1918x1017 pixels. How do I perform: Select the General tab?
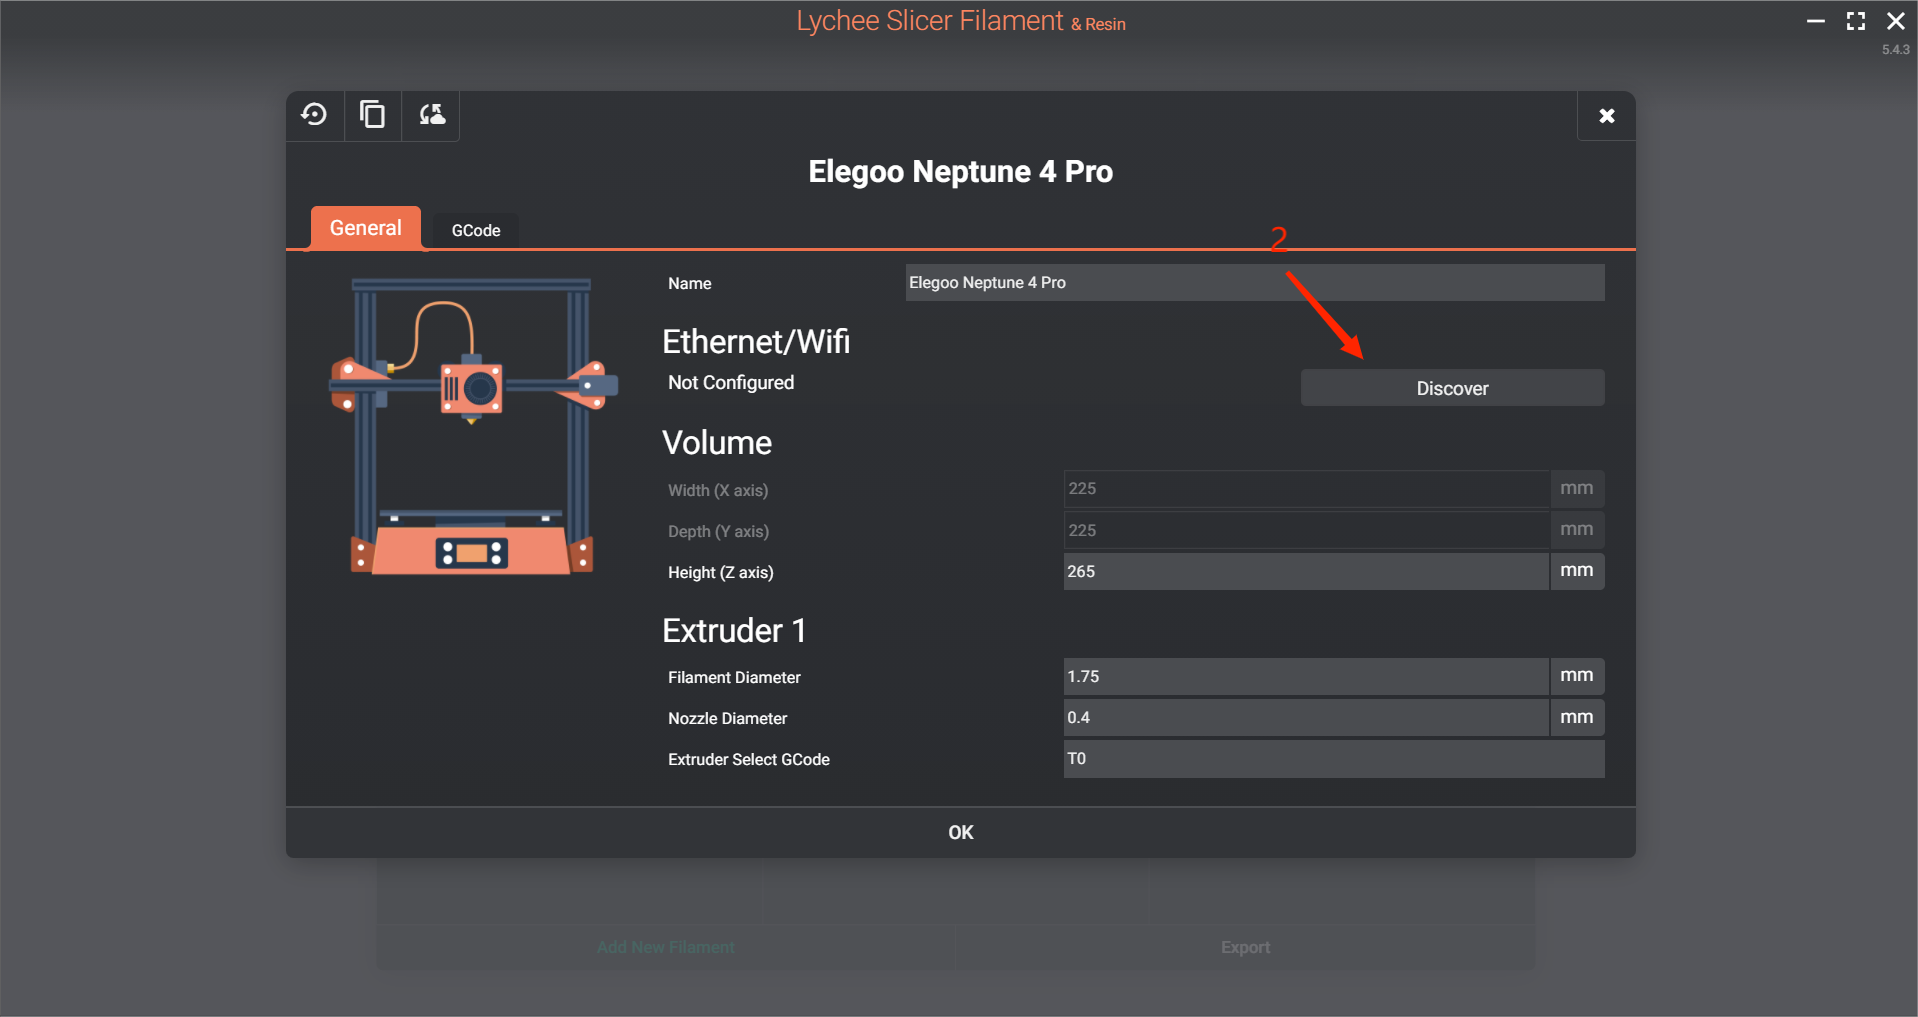(x=365, y=228)
